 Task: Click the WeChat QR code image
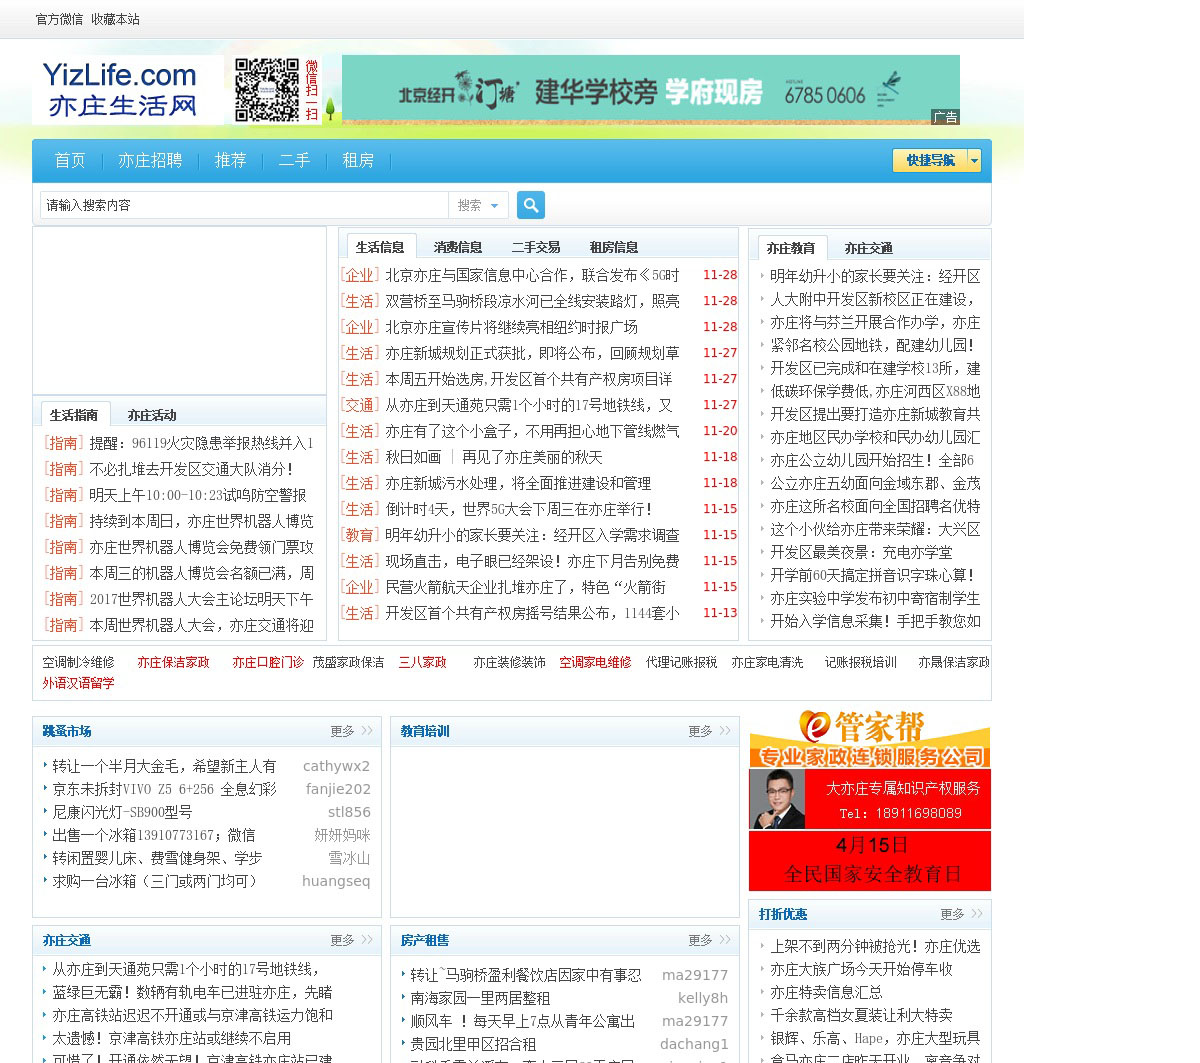pyautogui.click(x=267, y=90)
